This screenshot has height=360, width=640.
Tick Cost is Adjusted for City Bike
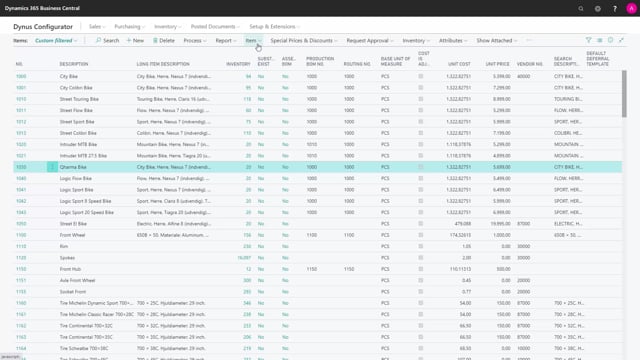(421, 76)
